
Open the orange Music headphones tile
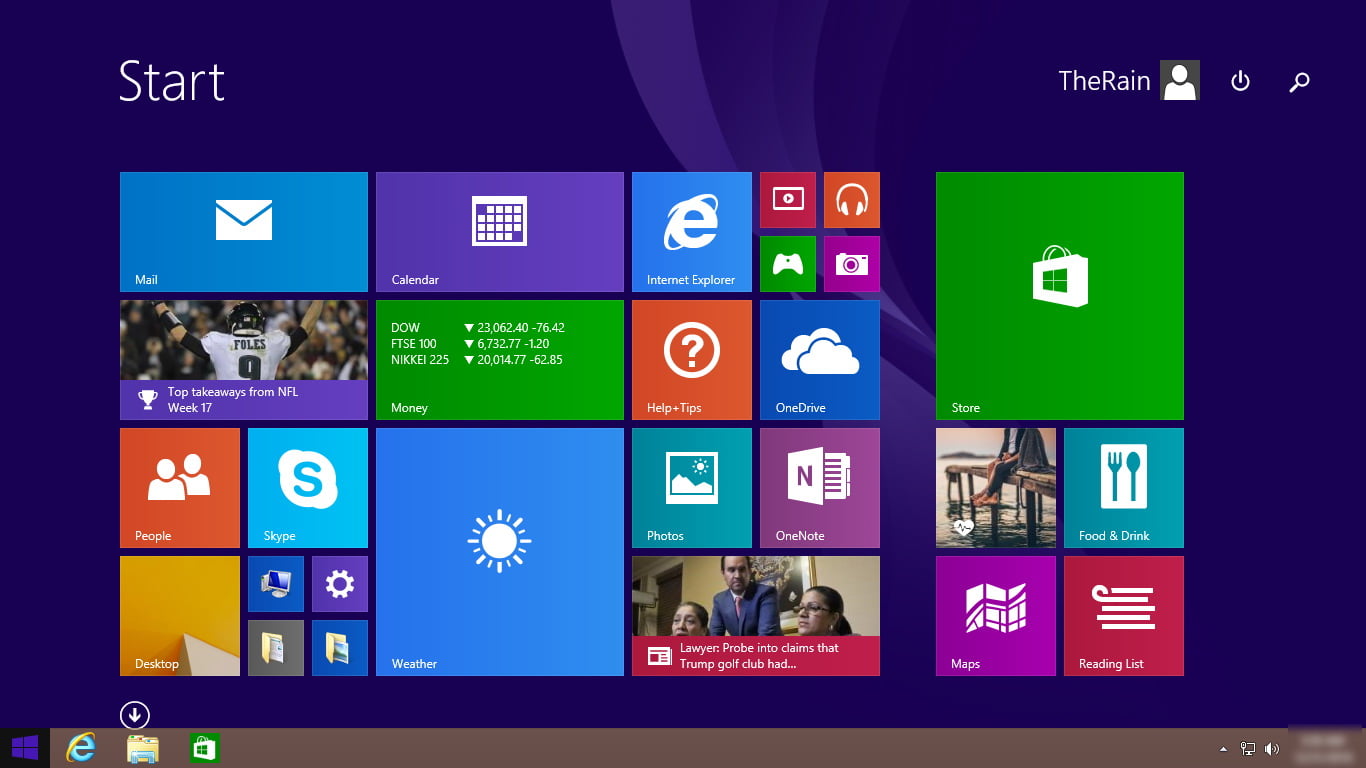852,200
